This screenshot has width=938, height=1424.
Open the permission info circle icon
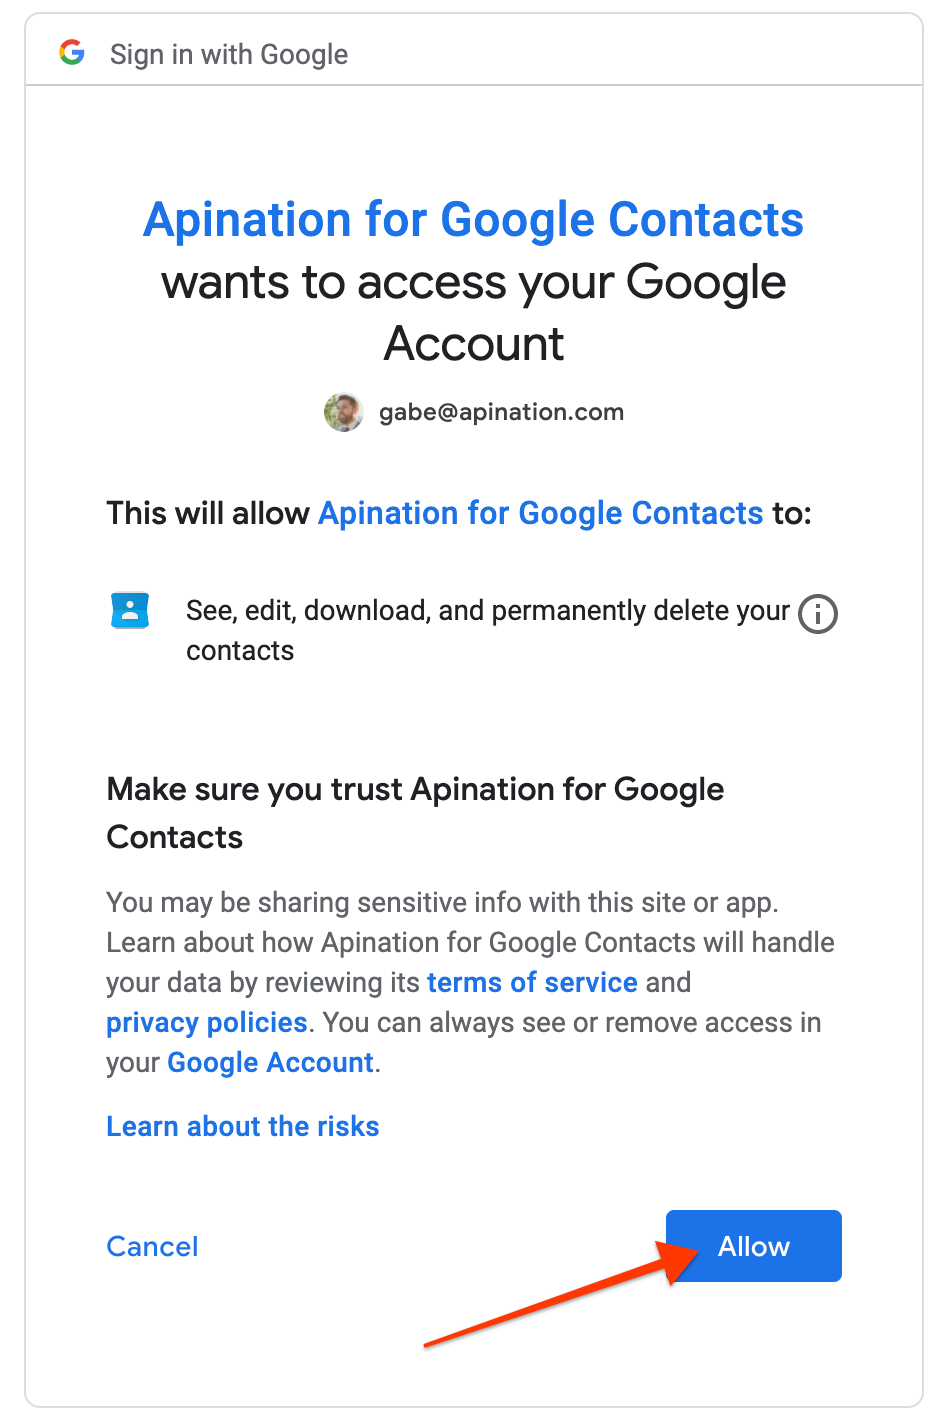[818, 613]
